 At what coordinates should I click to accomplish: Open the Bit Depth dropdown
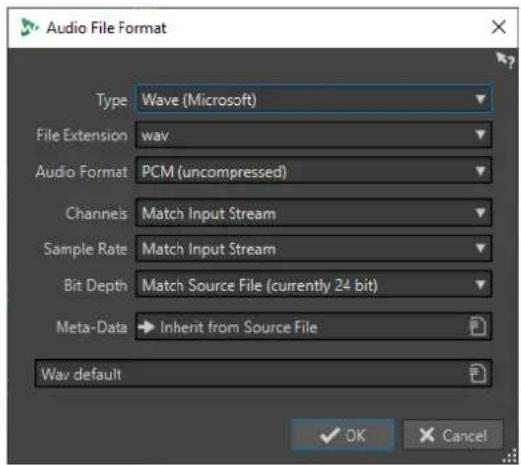313,284
